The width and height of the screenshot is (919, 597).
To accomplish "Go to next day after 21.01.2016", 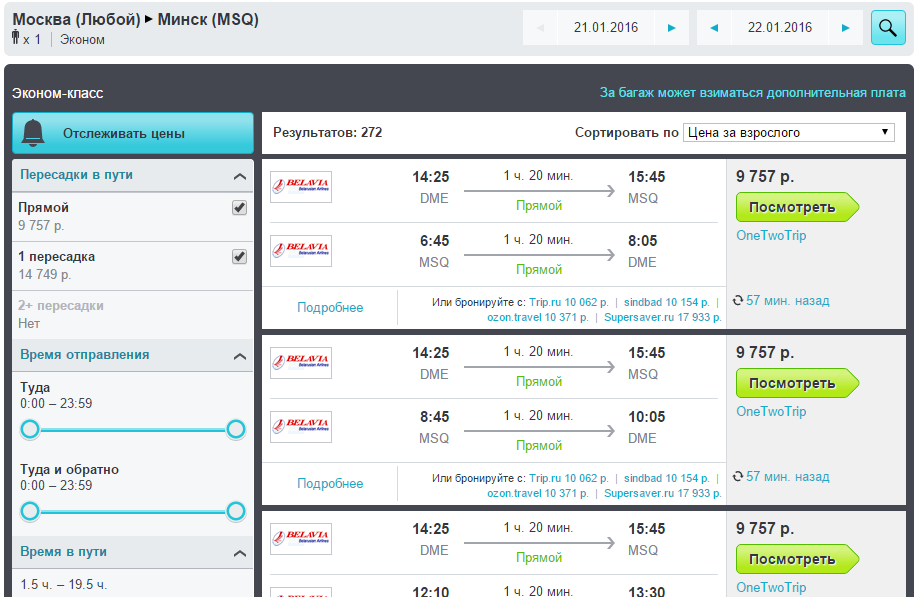I will 672,28.
